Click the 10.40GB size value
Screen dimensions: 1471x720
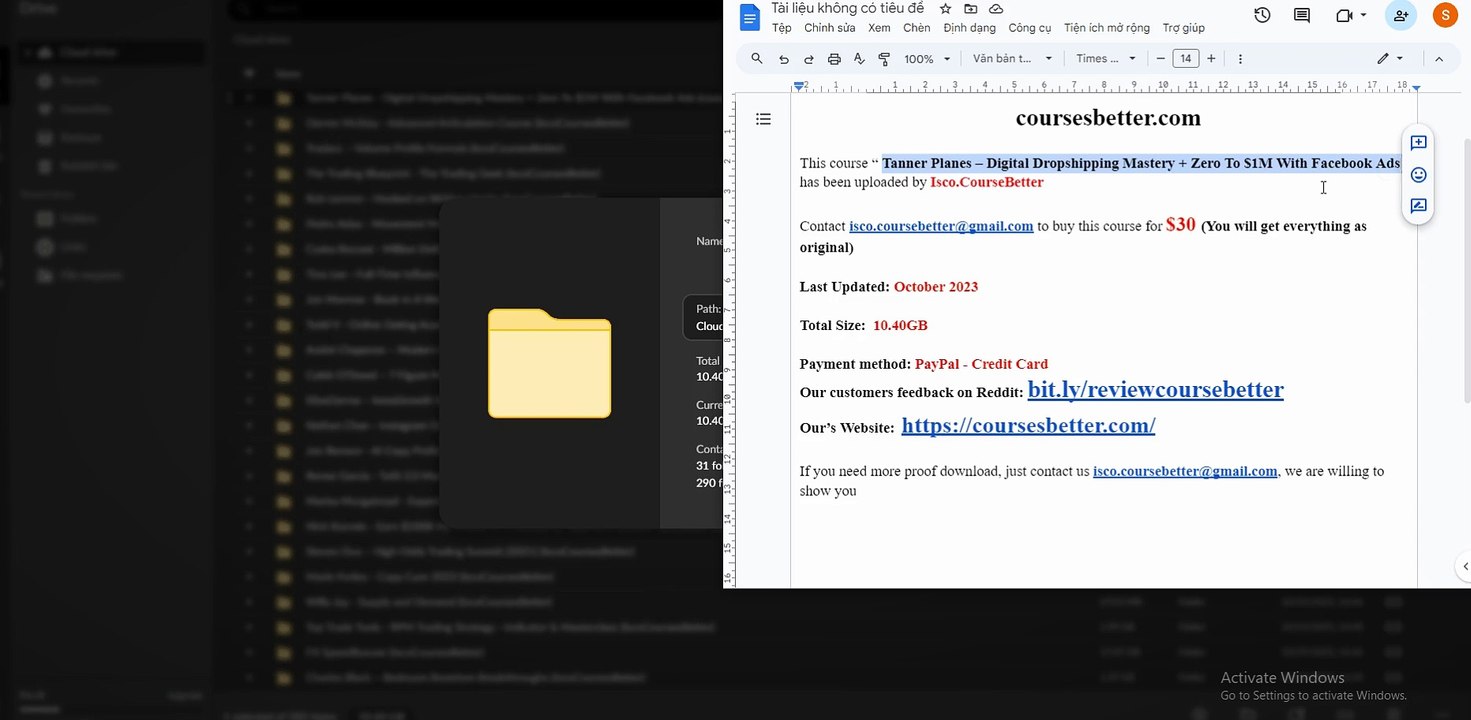point(900,325)
